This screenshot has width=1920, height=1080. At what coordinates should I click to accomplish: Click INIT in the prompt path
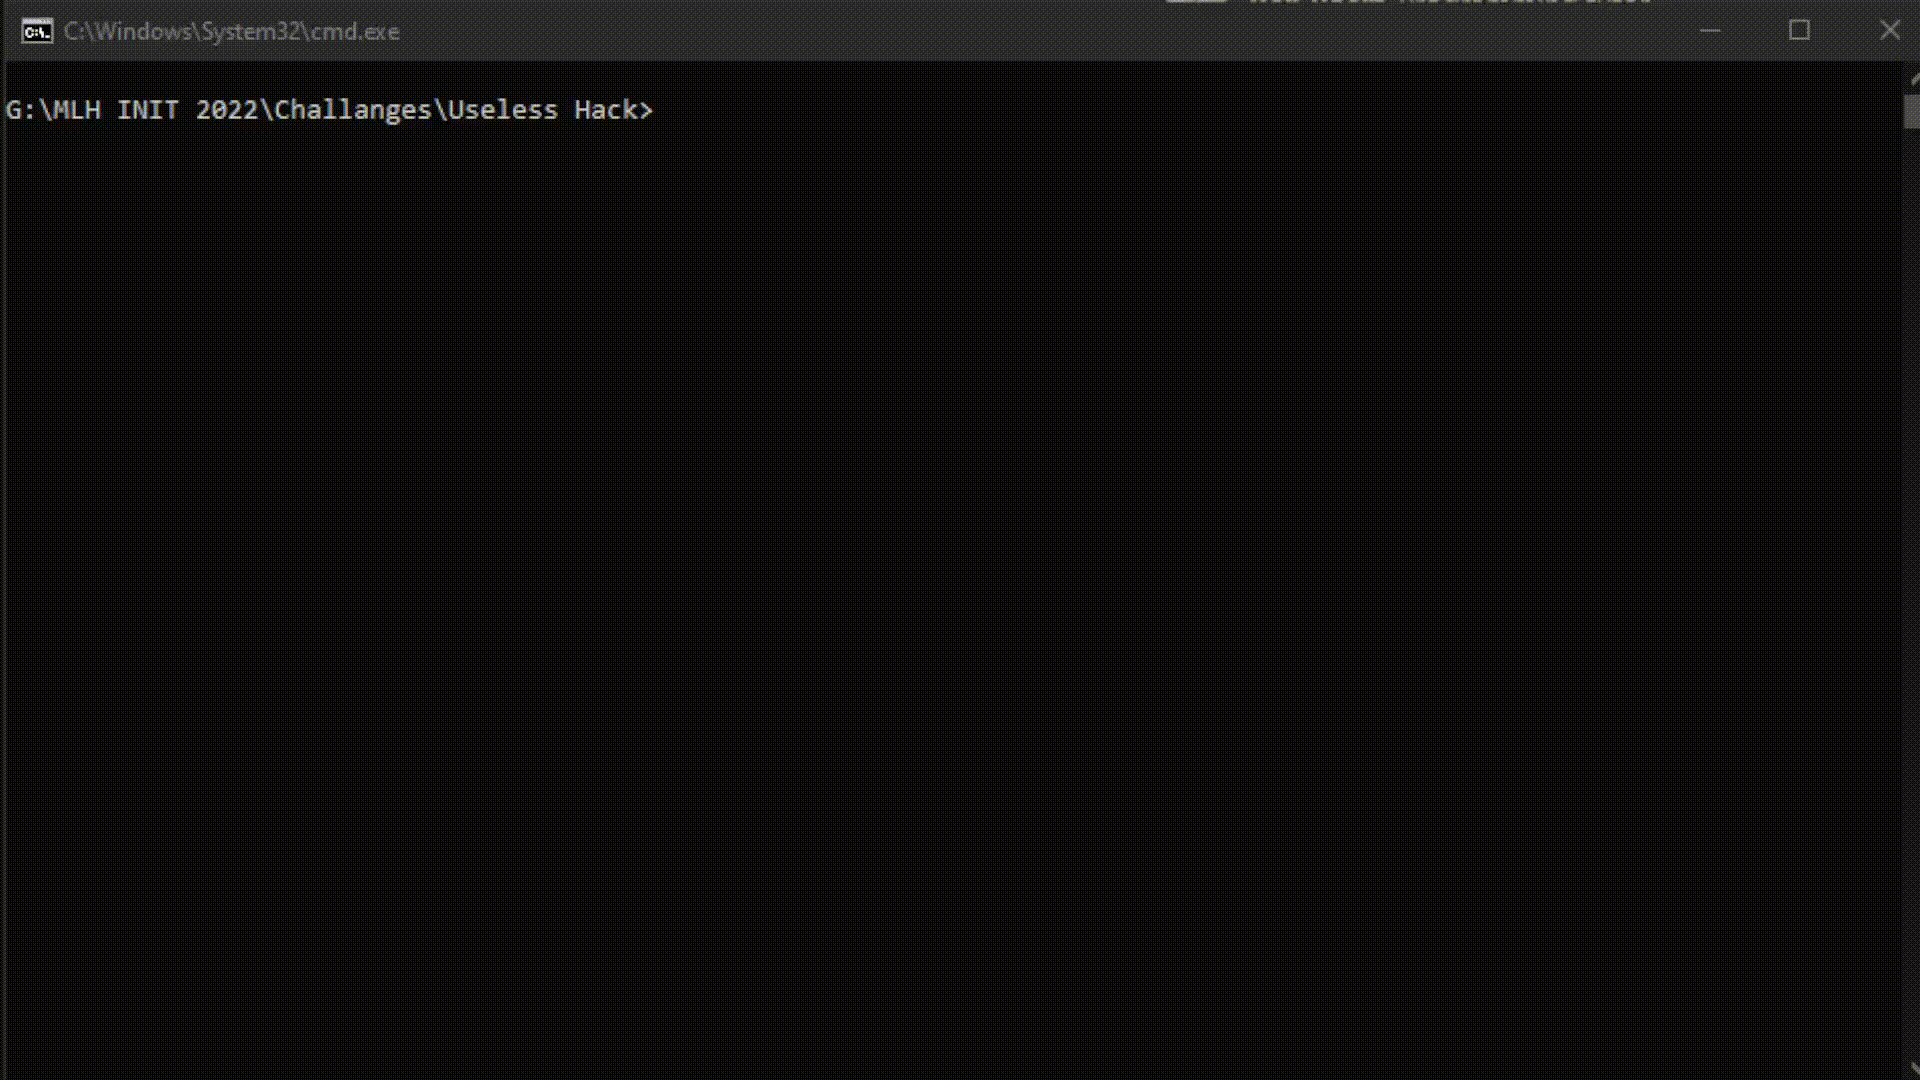[x=148, y=110]
